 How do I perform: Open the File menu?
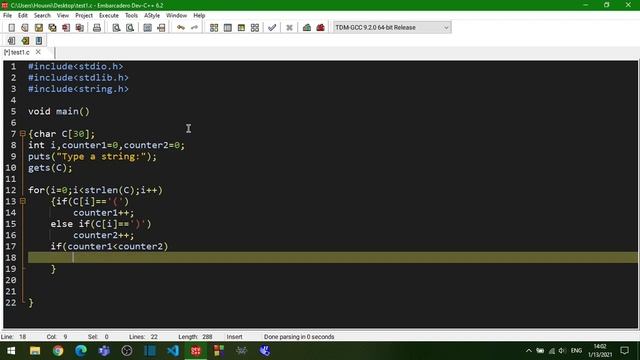pyautogui.click(x=7, y=16)
